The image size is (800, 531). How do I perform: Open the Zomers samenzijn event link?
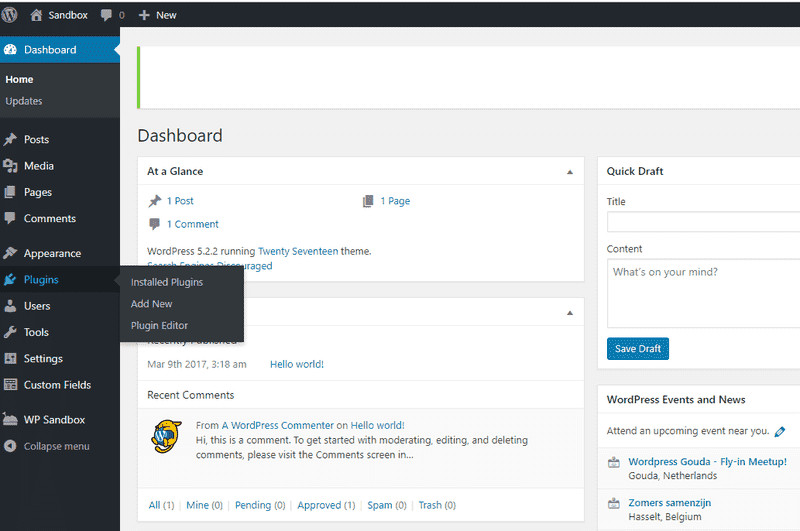coord(670,503)
